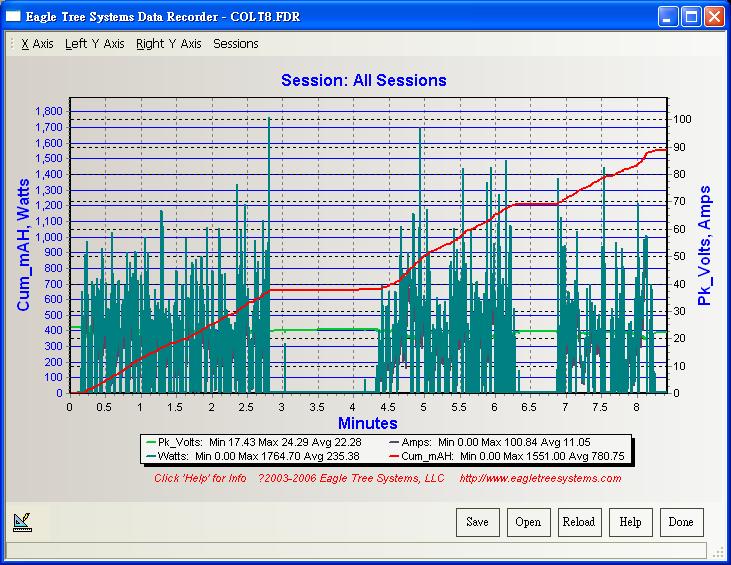This screenshot has width=731, height=565.
Task: Open the X Axis menu
Action: [37, 44]
